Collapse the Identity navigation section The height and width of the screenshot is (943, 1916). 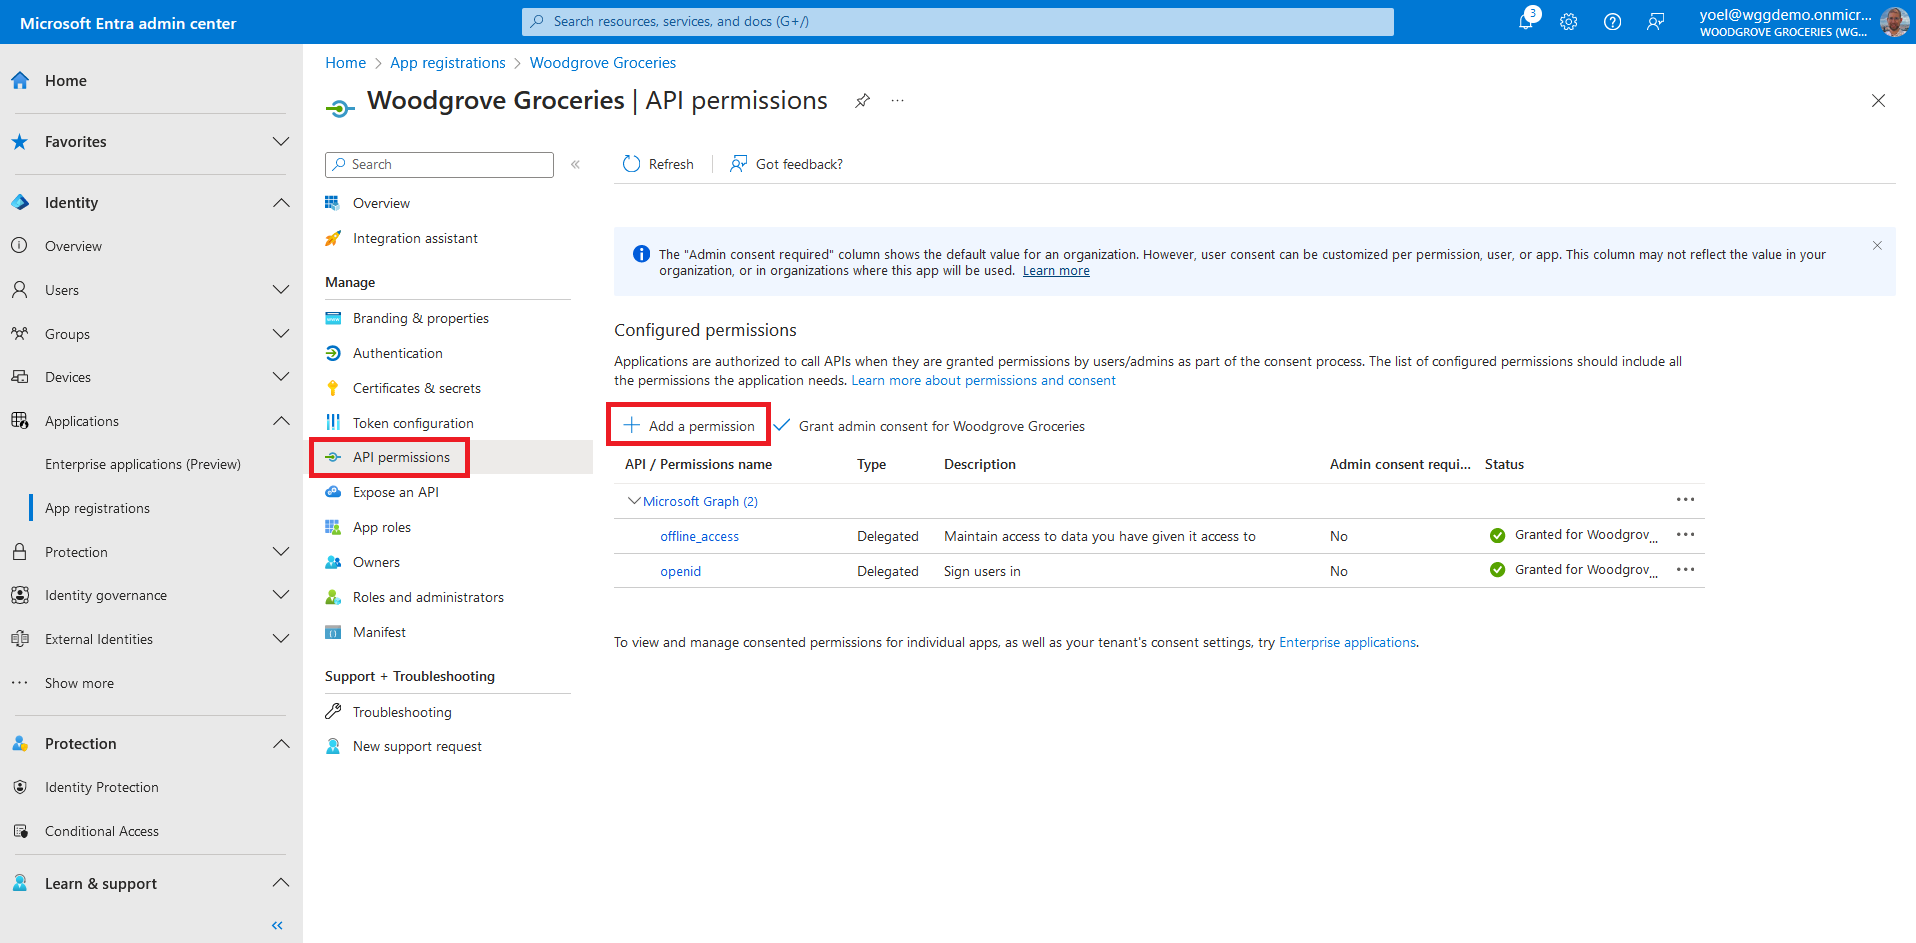281,203
